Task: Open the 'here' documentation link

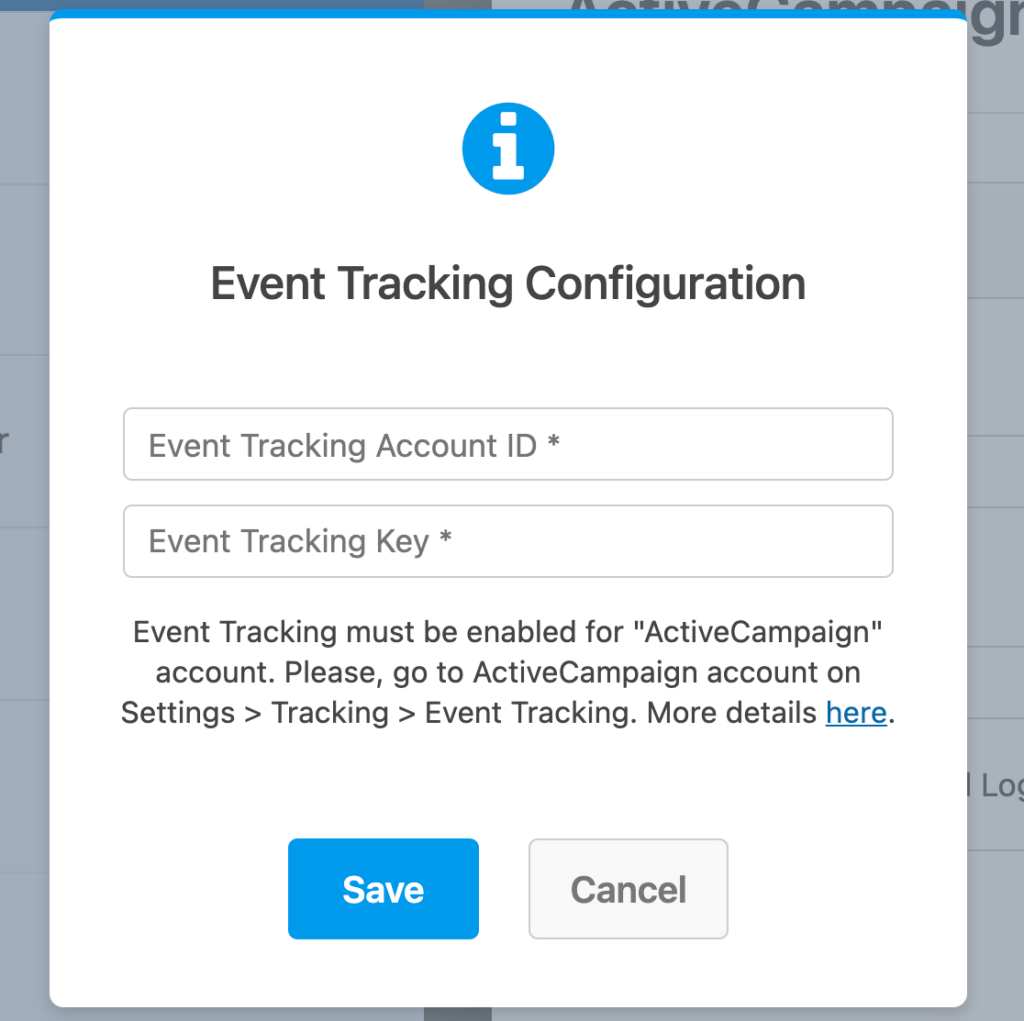Action: [x=856, y=712]
